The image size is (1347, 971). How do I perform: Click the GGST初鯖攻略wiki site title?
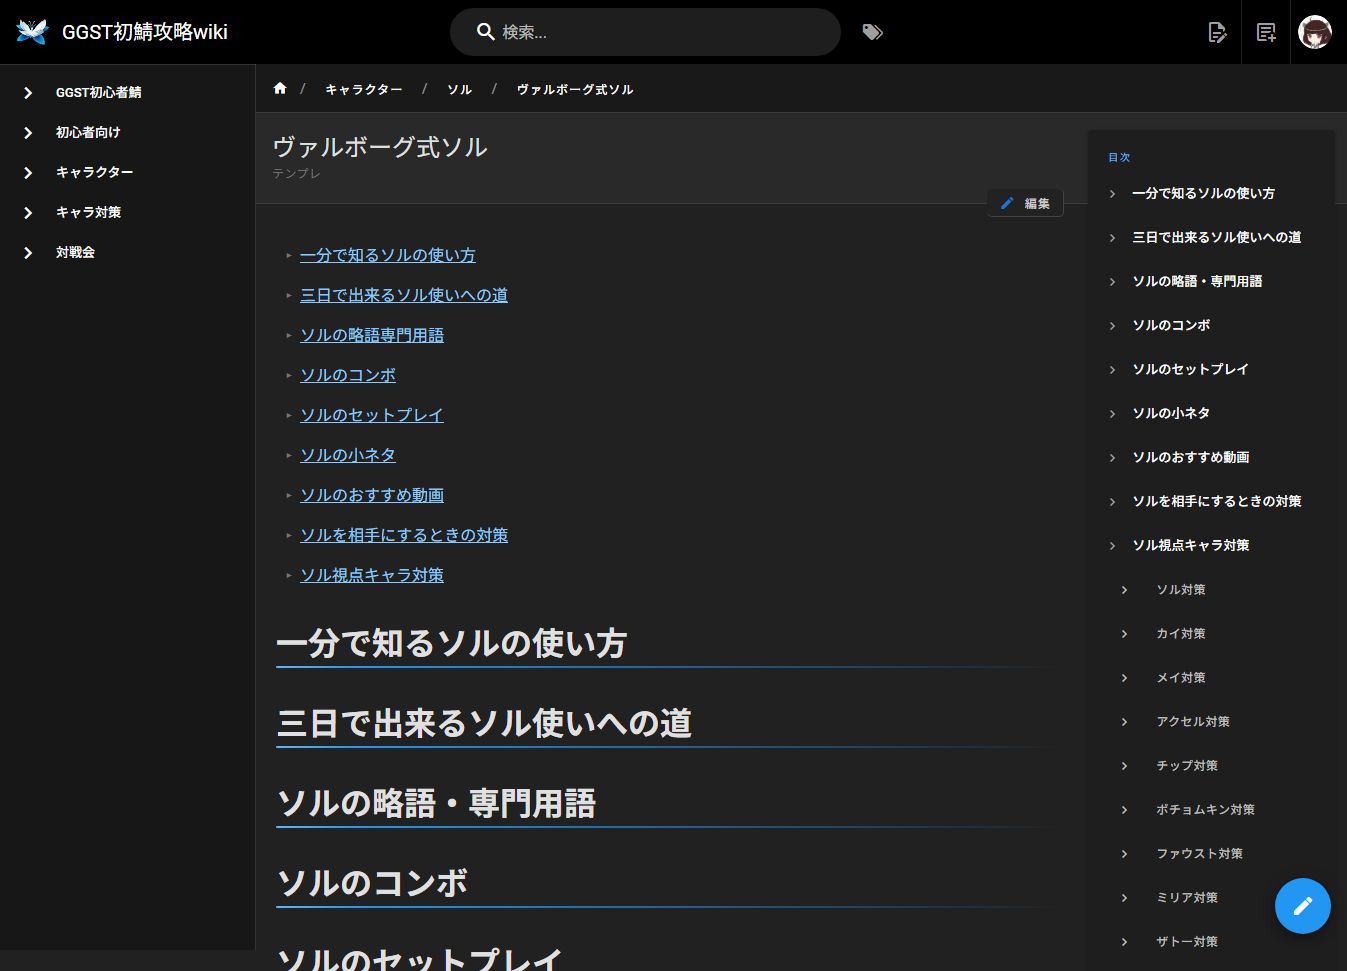coord(145,32)
